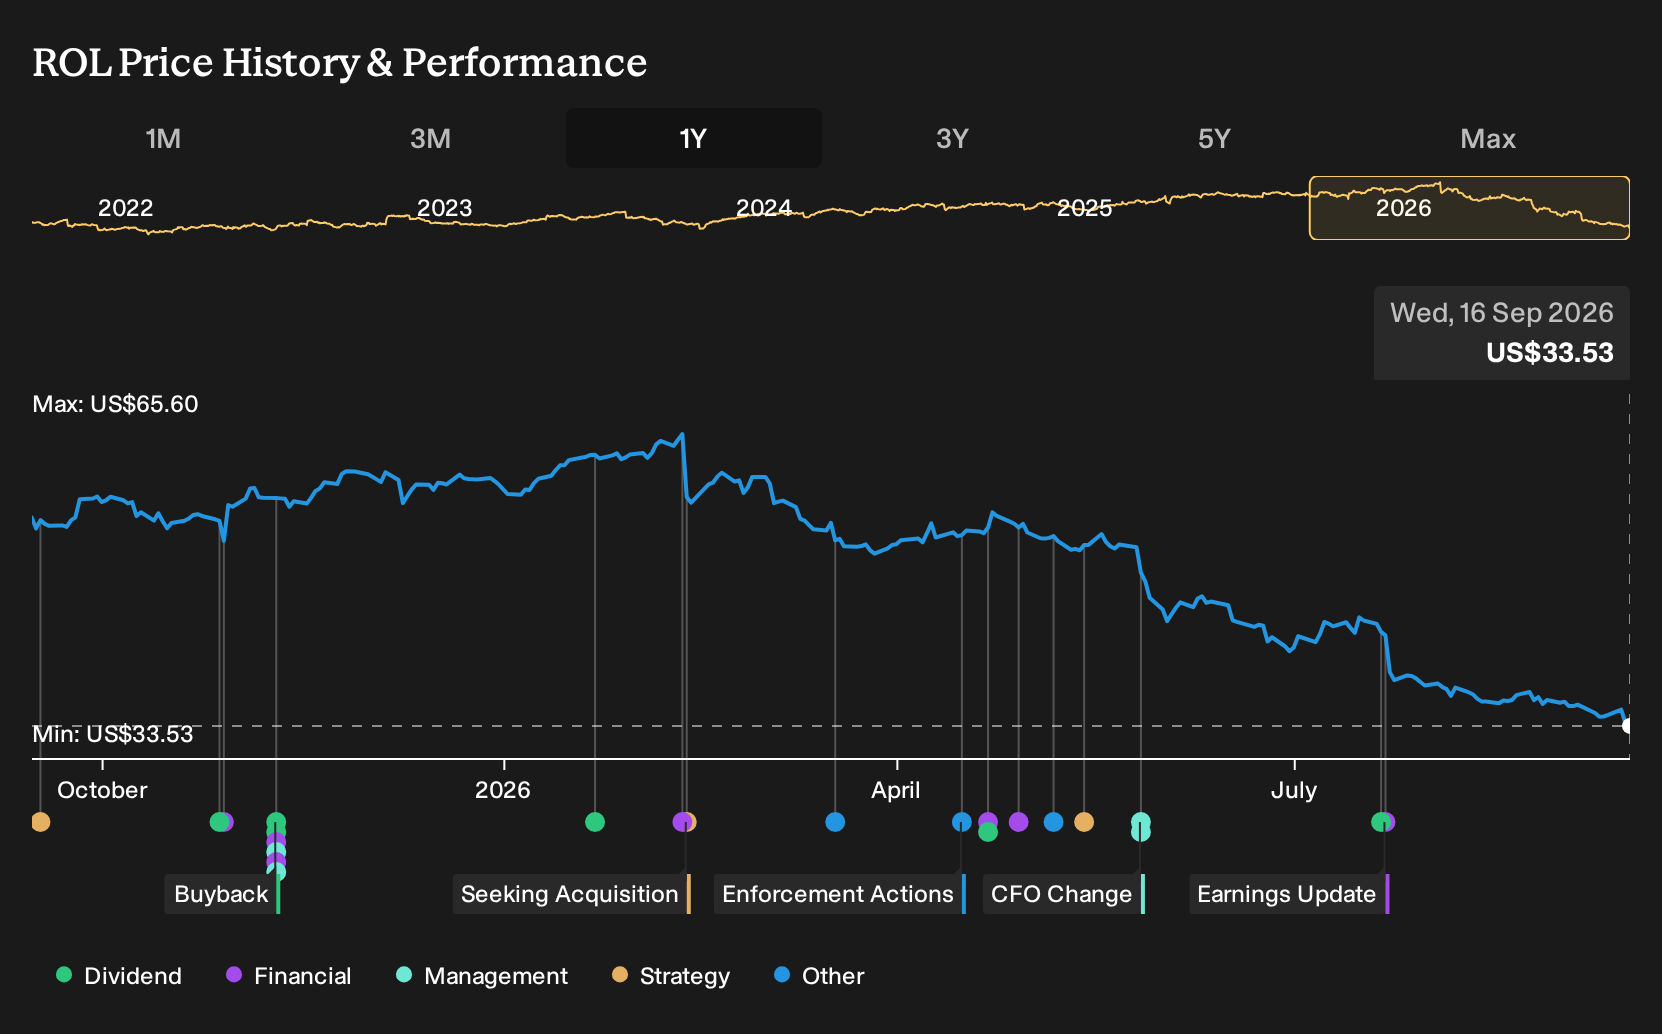1662x1034 pixels.
Task: Click the Buyback event label
Action: pyautogui.click(x=222, y=894)
